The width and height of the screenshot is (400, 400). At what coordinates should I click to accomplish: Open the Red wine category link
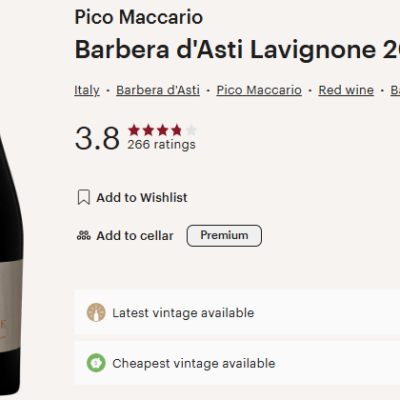click(346, 90)
